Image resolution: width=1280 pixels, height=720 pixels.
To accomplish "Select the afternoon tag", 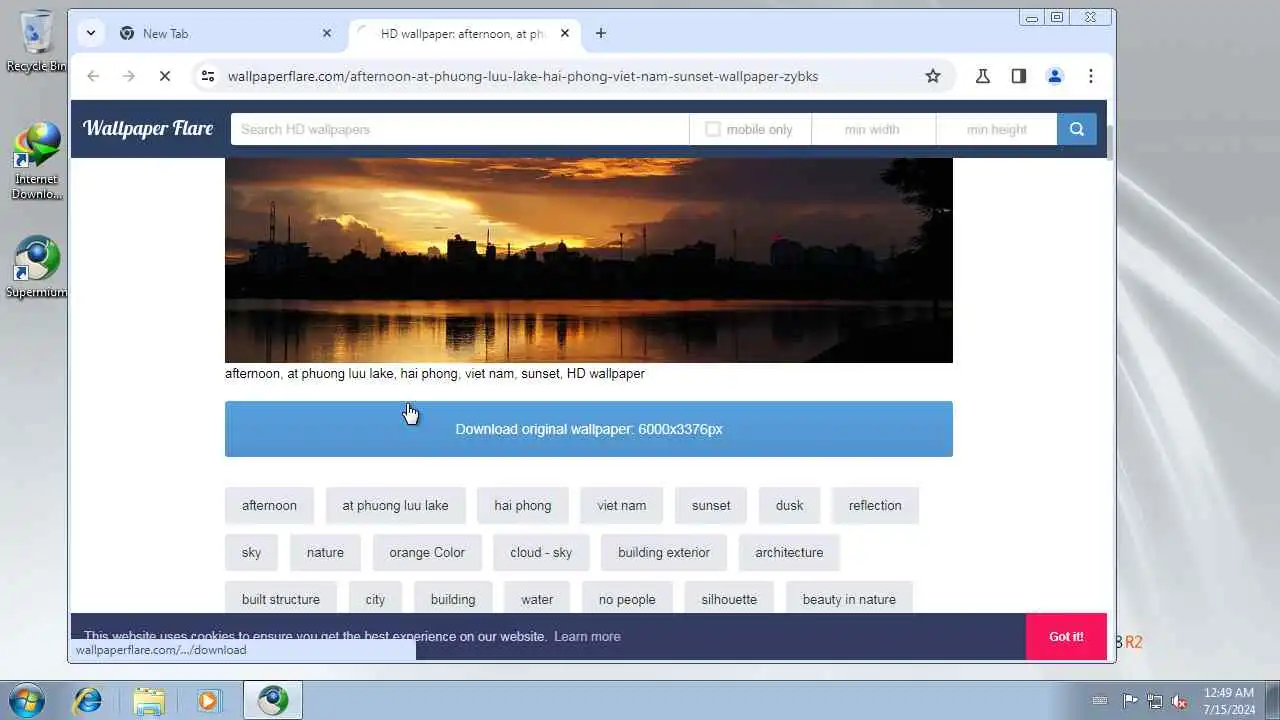I will point(269,505).
